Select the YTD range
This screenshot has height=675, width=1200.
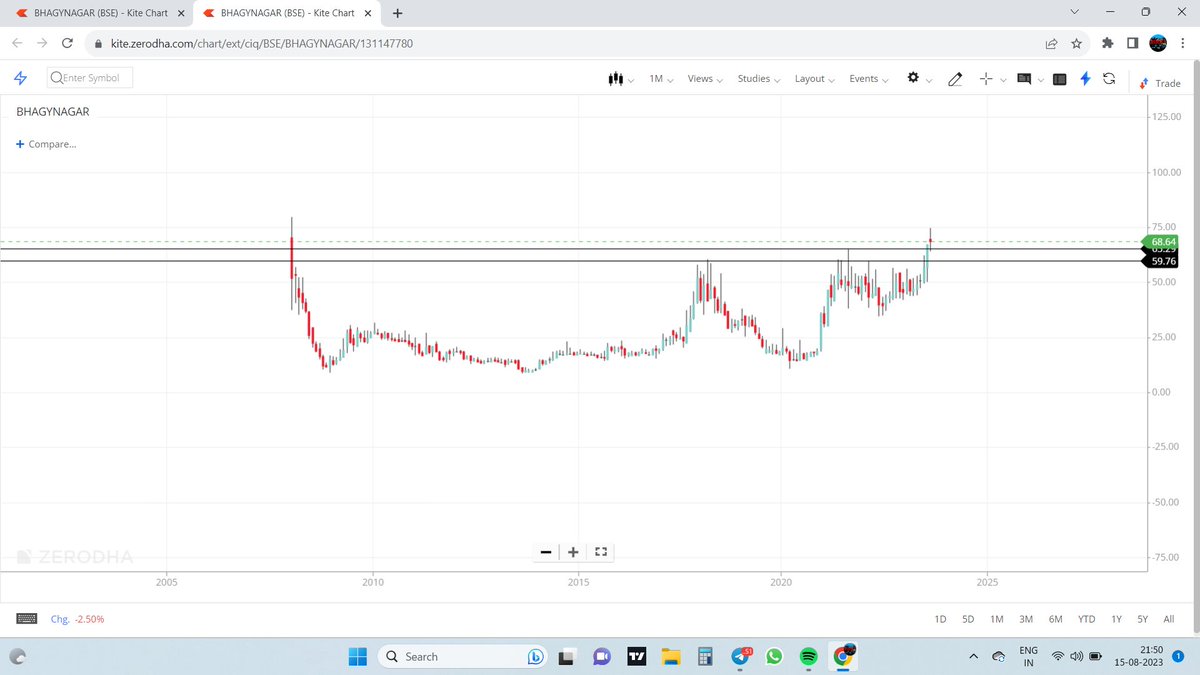[x=1087, y=619]
